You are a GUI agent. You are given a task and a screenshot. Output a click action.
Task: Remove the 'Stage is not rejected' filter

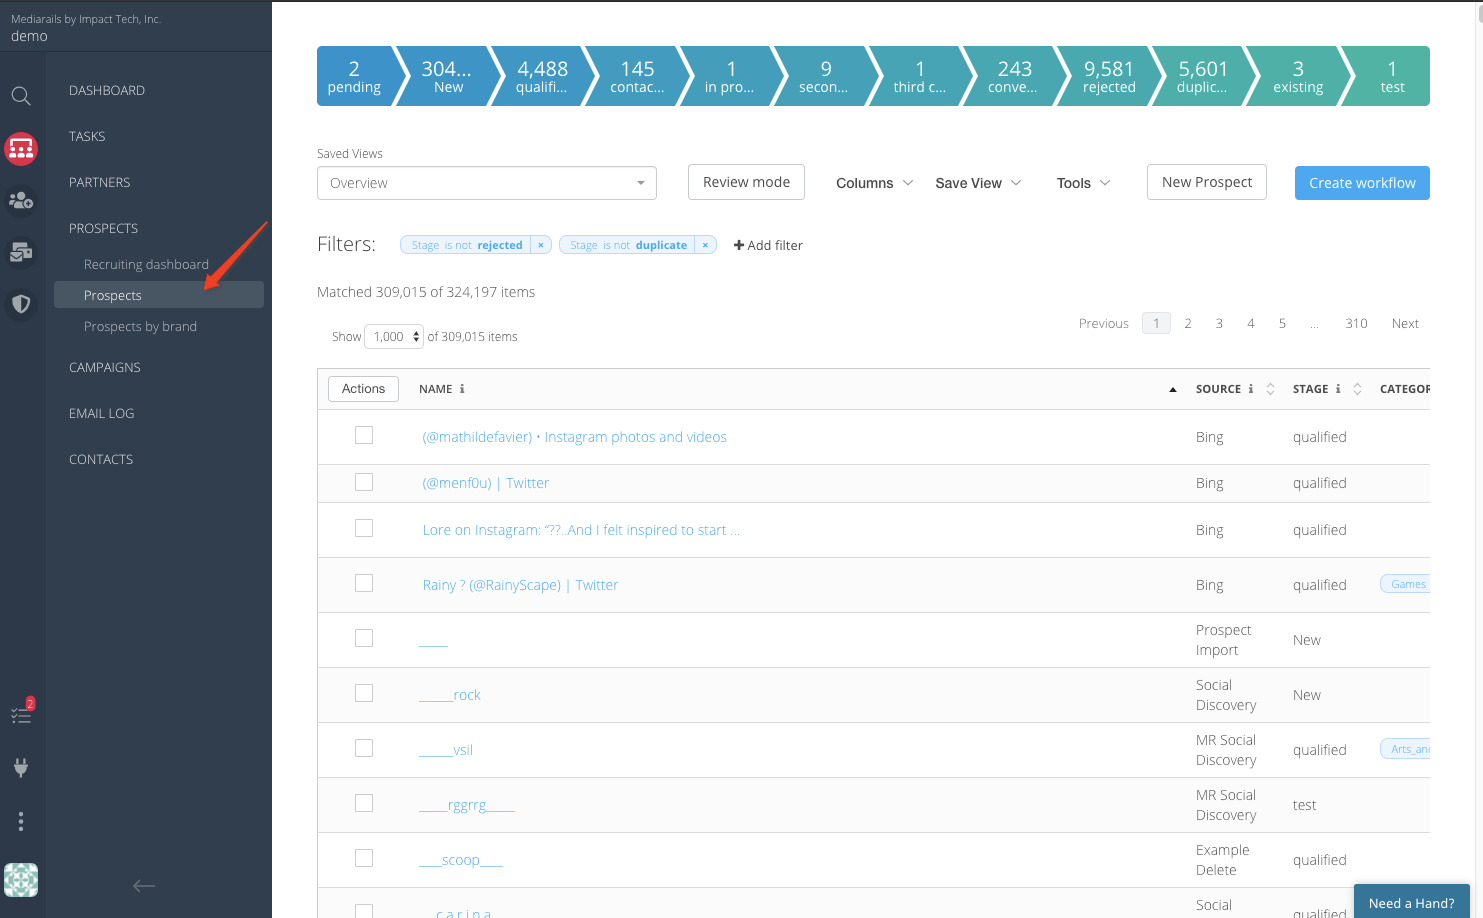540,245
